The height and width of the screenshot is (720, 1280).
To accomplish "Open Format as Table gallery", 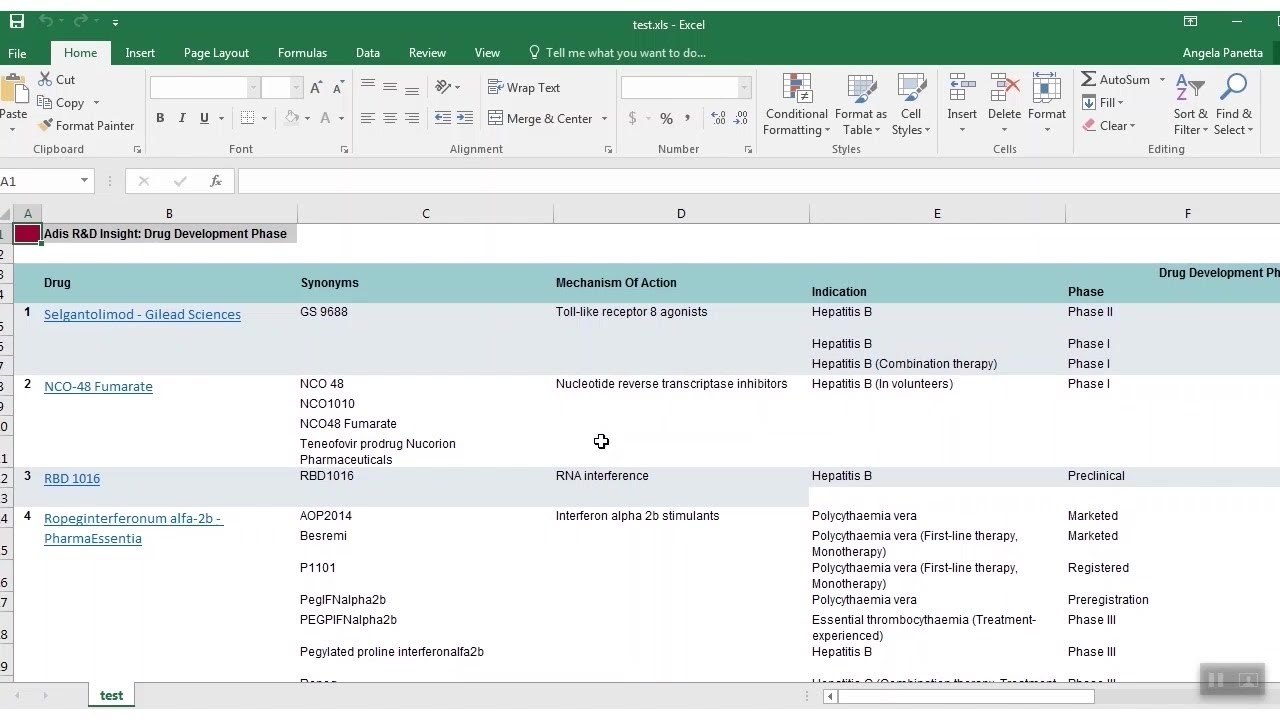I will click(861, 104).
